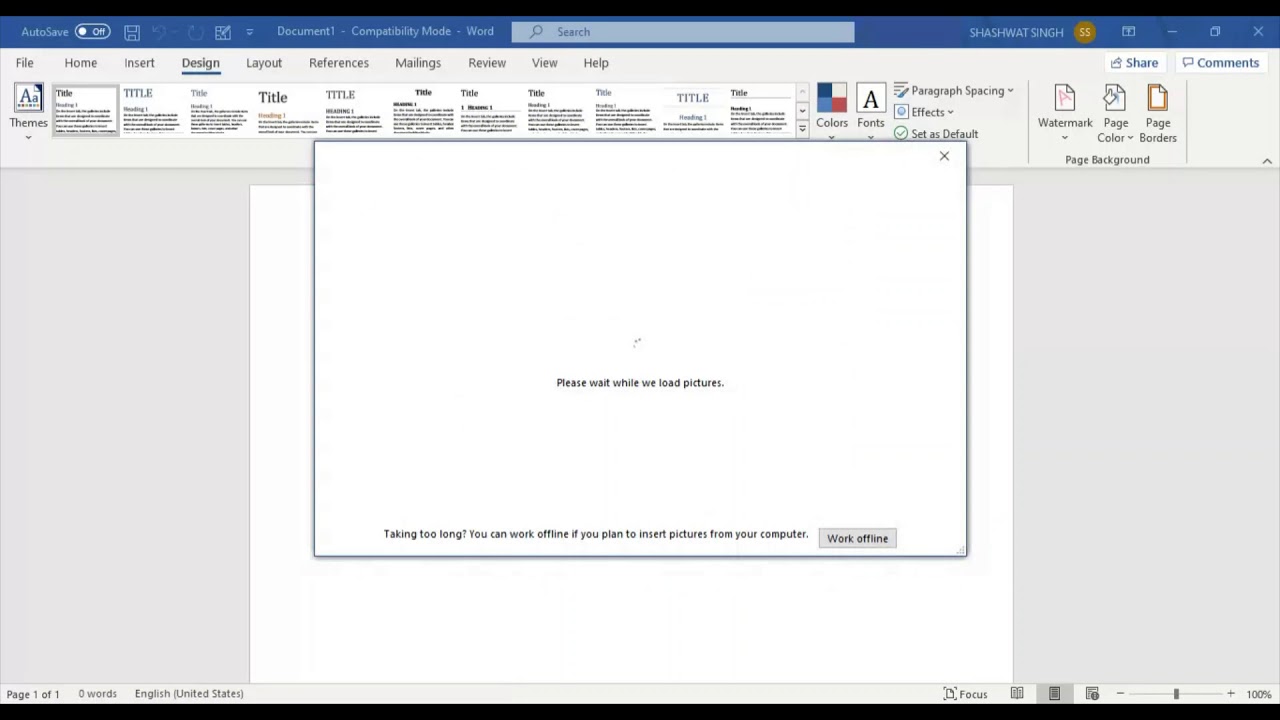Viewport: 1280px width, 720px height.
Task: Switch to Web Layout view
Action: coord(1092,694)
